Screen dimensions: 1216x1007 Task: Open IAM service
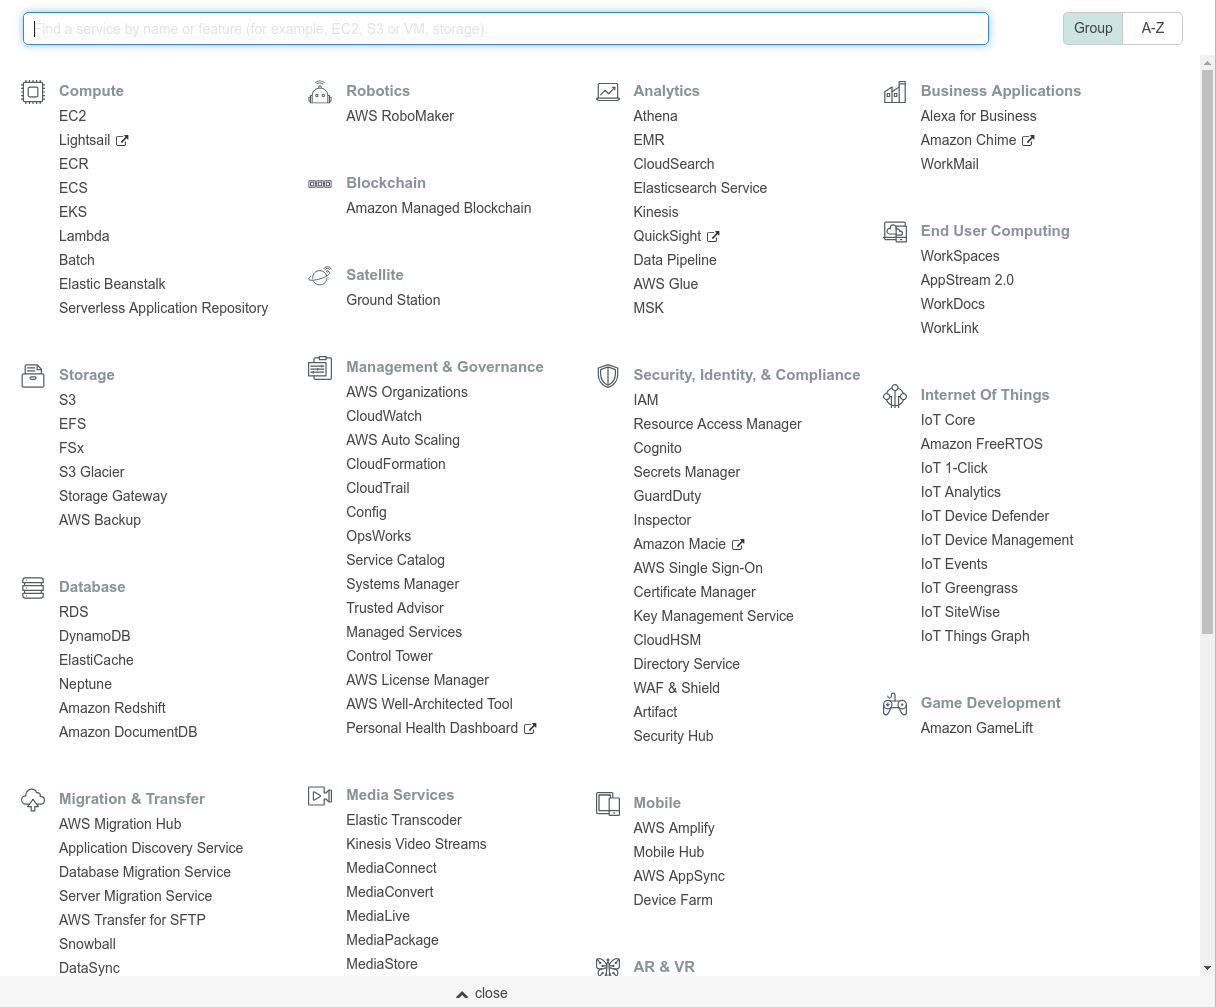tap(646, 400)
